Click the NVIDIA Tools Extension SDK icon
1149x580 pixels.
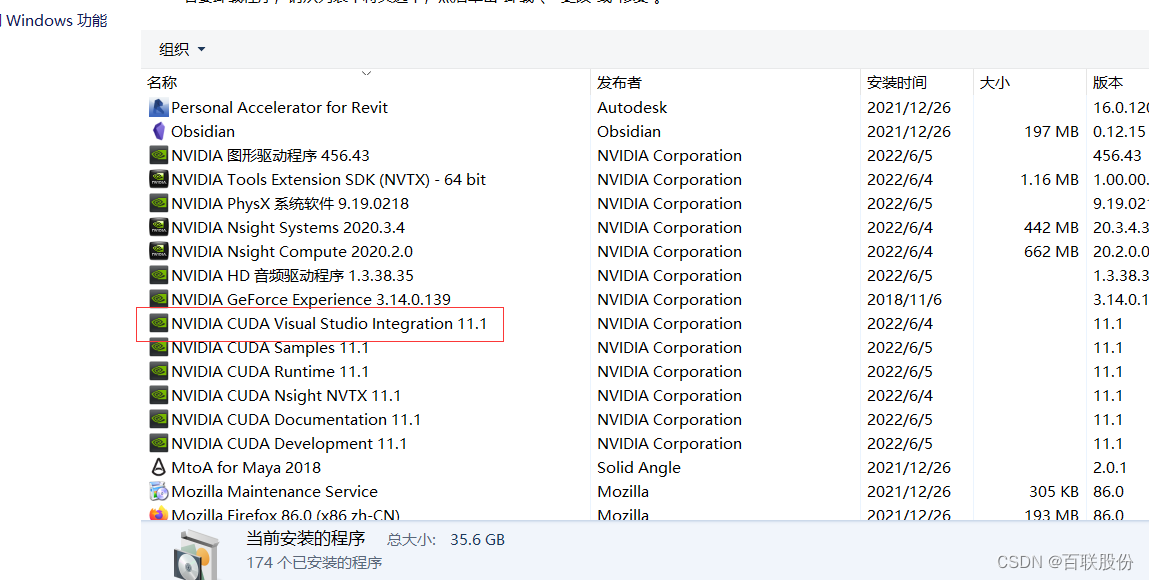158,179
